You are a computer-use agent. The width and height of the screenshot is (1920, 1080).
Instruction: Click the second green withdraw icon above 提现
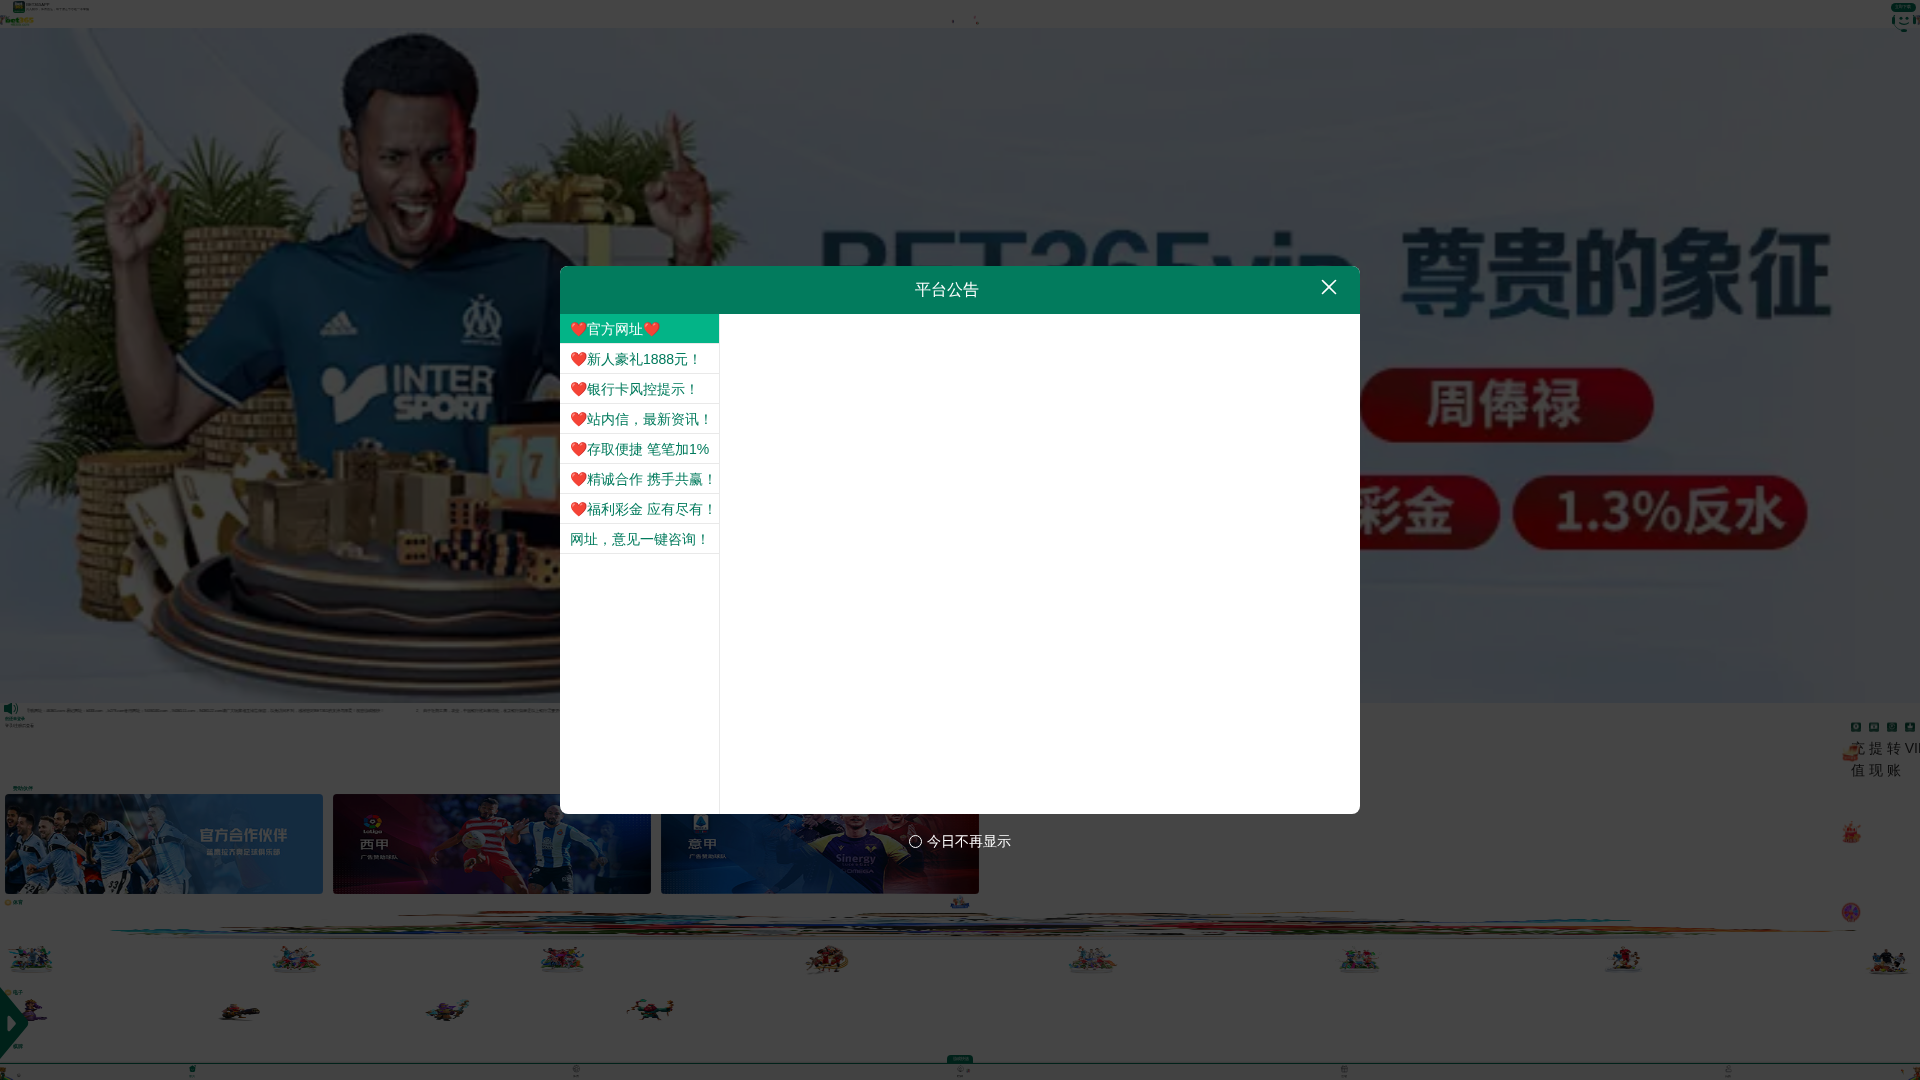(1874, 727)
